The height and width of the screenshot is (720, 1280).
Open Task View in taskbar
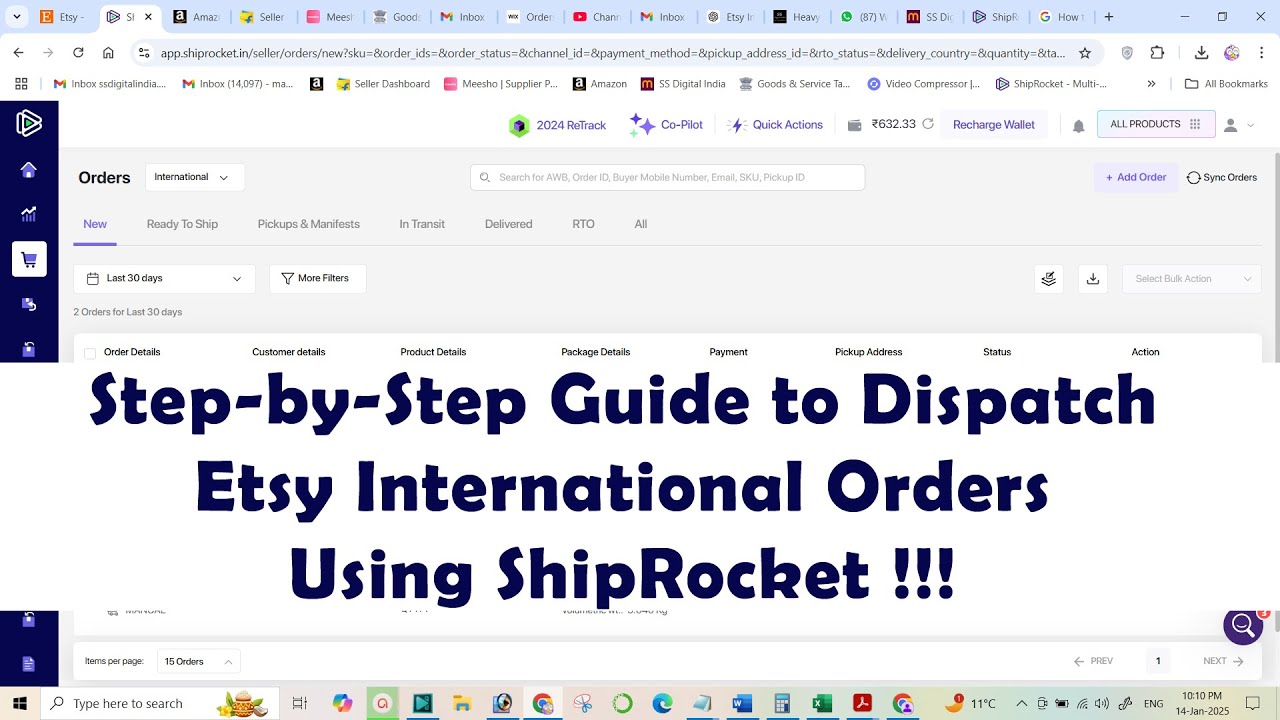coord(299,703)
